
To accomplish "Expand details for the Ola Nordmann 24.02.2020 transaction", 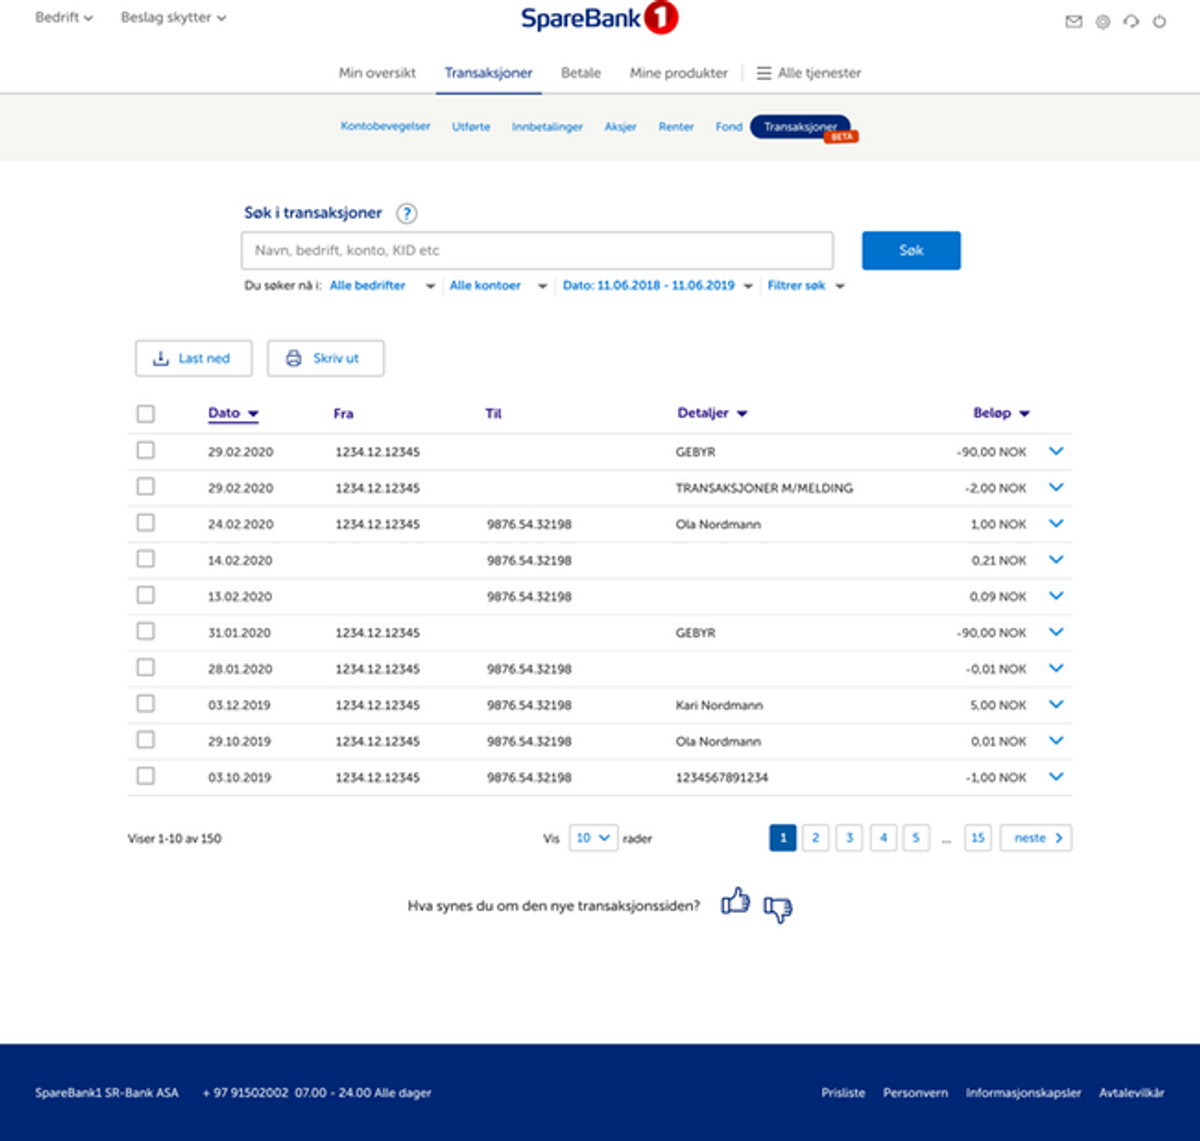I will pos(1056,523).
